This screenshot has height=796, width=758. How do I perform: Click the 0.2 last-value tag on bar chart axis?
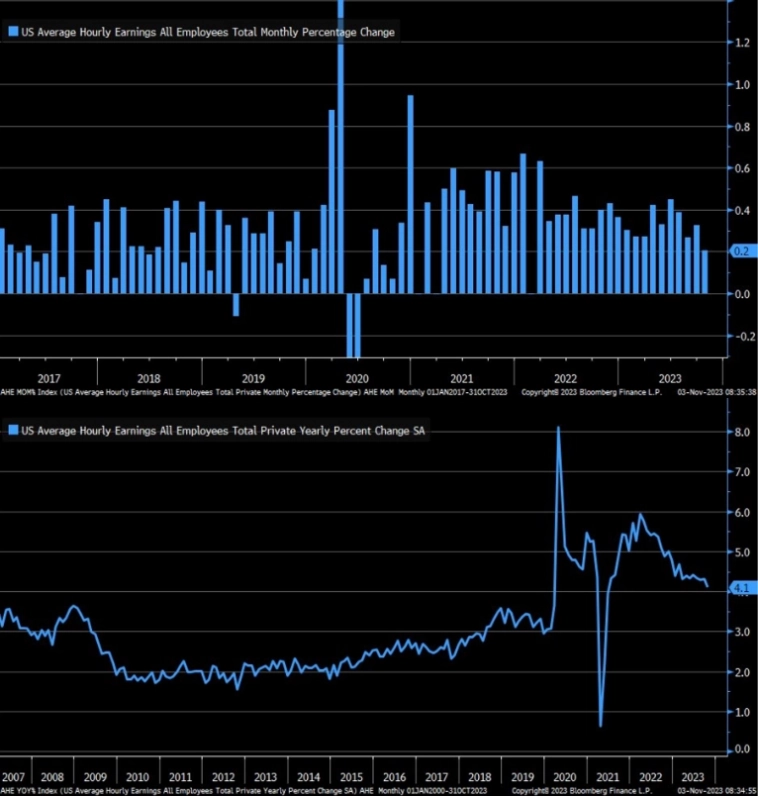[742, 252]
